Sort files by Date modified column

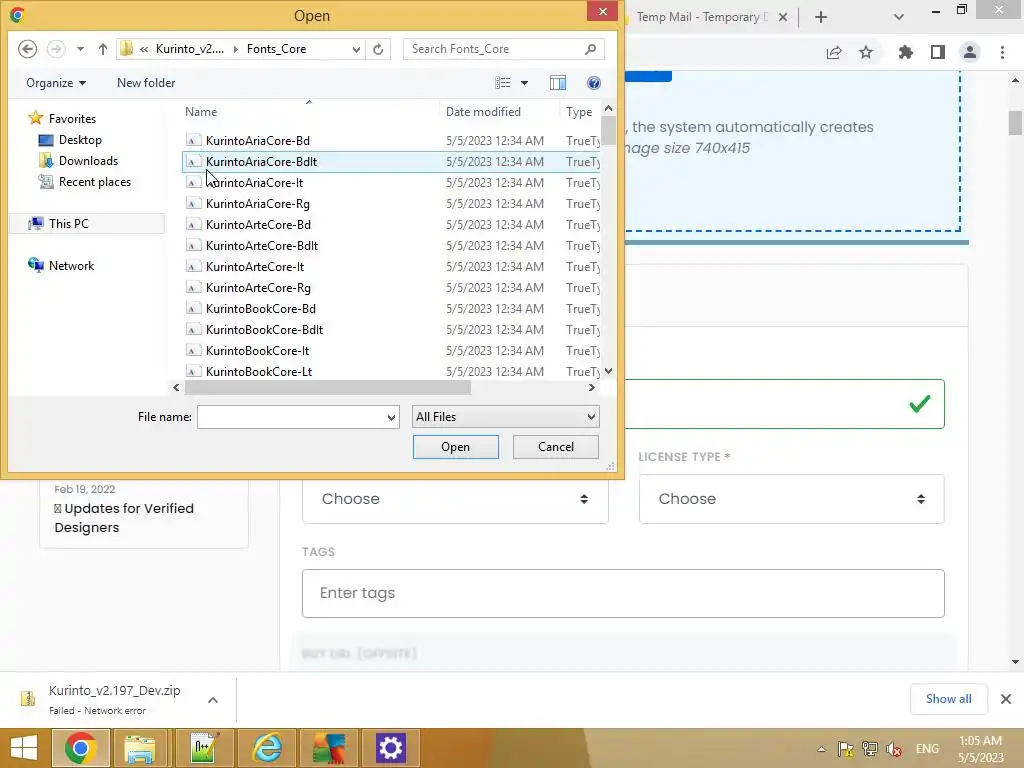(x=483, y=112)
